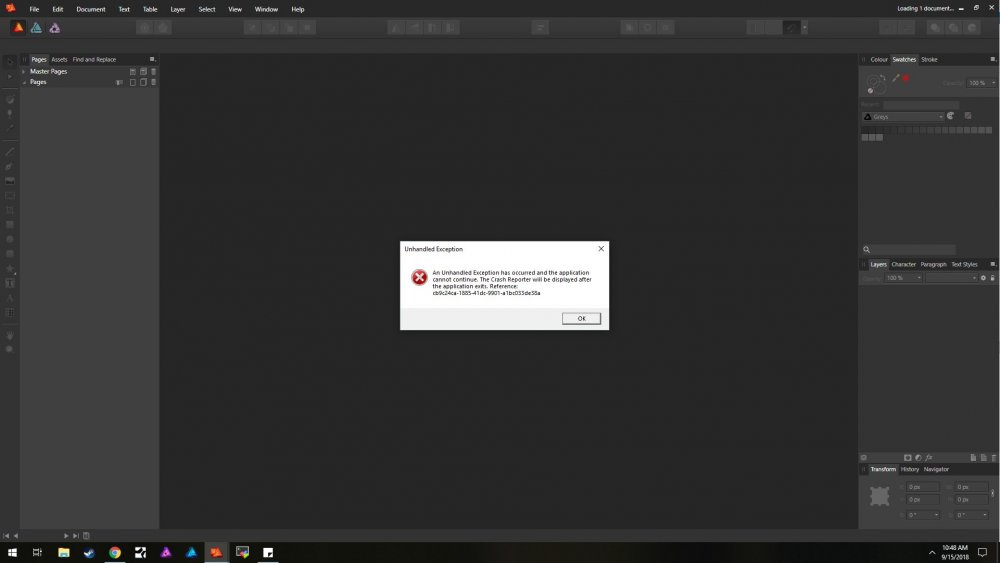
Task: Switch to the Navigator tab
Action: (x=936, y=469)
